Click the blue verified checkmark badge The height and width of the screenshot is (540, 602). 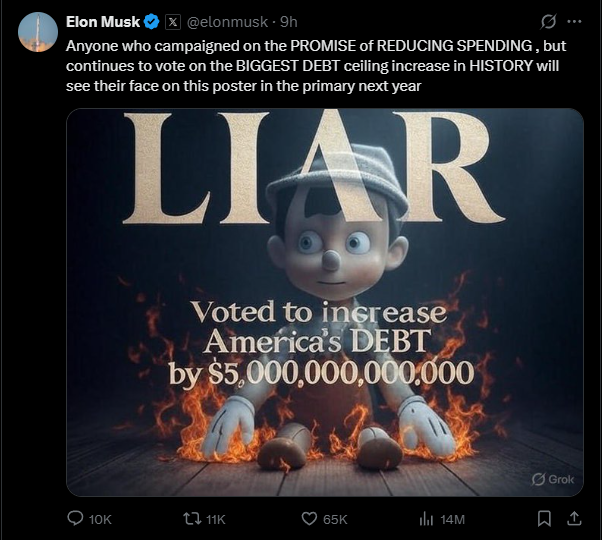point(152,22)
